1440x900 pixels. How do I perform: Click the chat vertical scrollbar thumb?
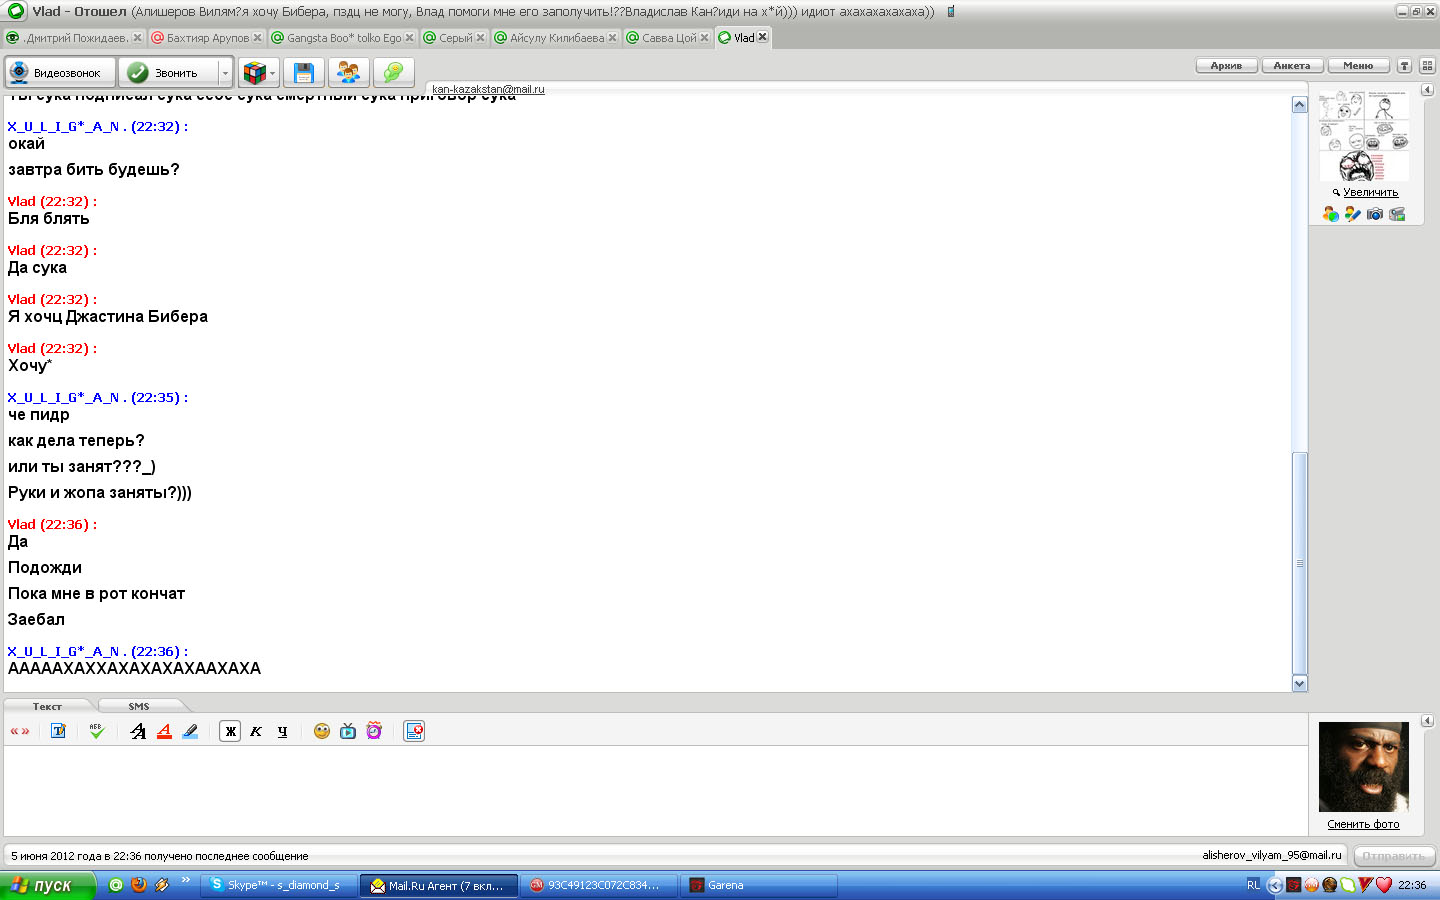(x=1300, y=563)
